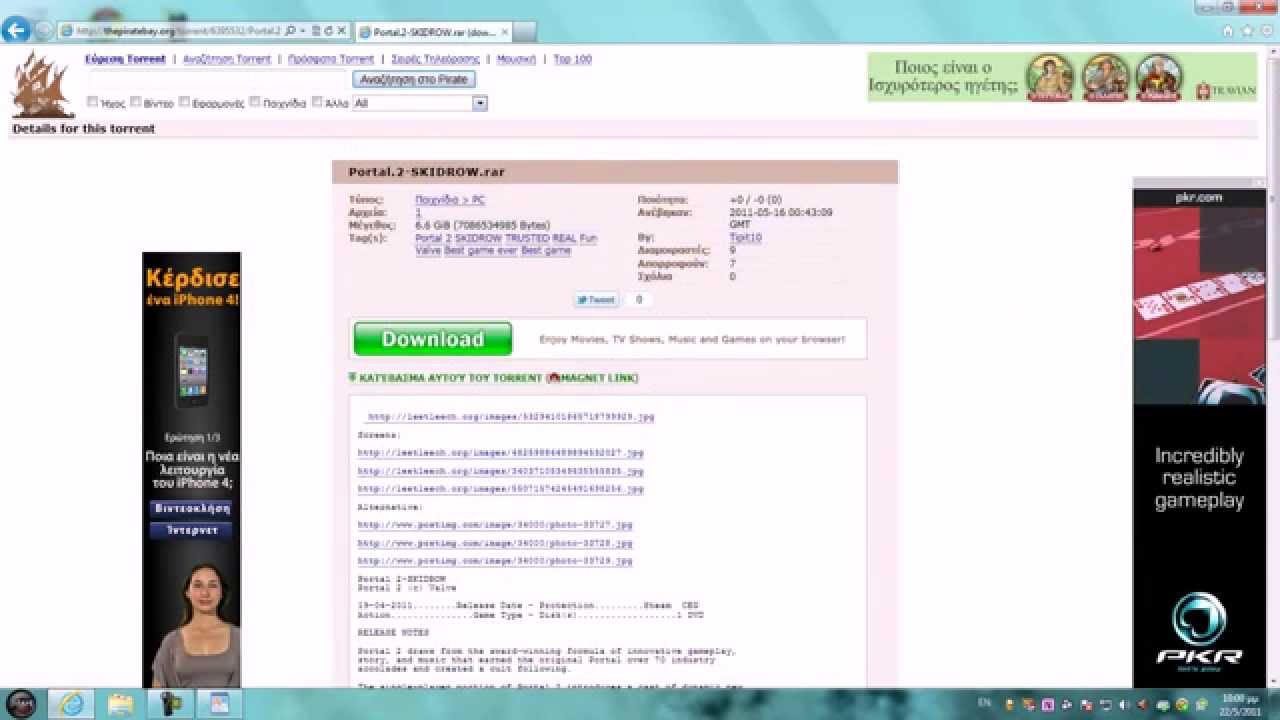Click the Portal.2-SKIDROW.rar torrent title

coord(427,172)
